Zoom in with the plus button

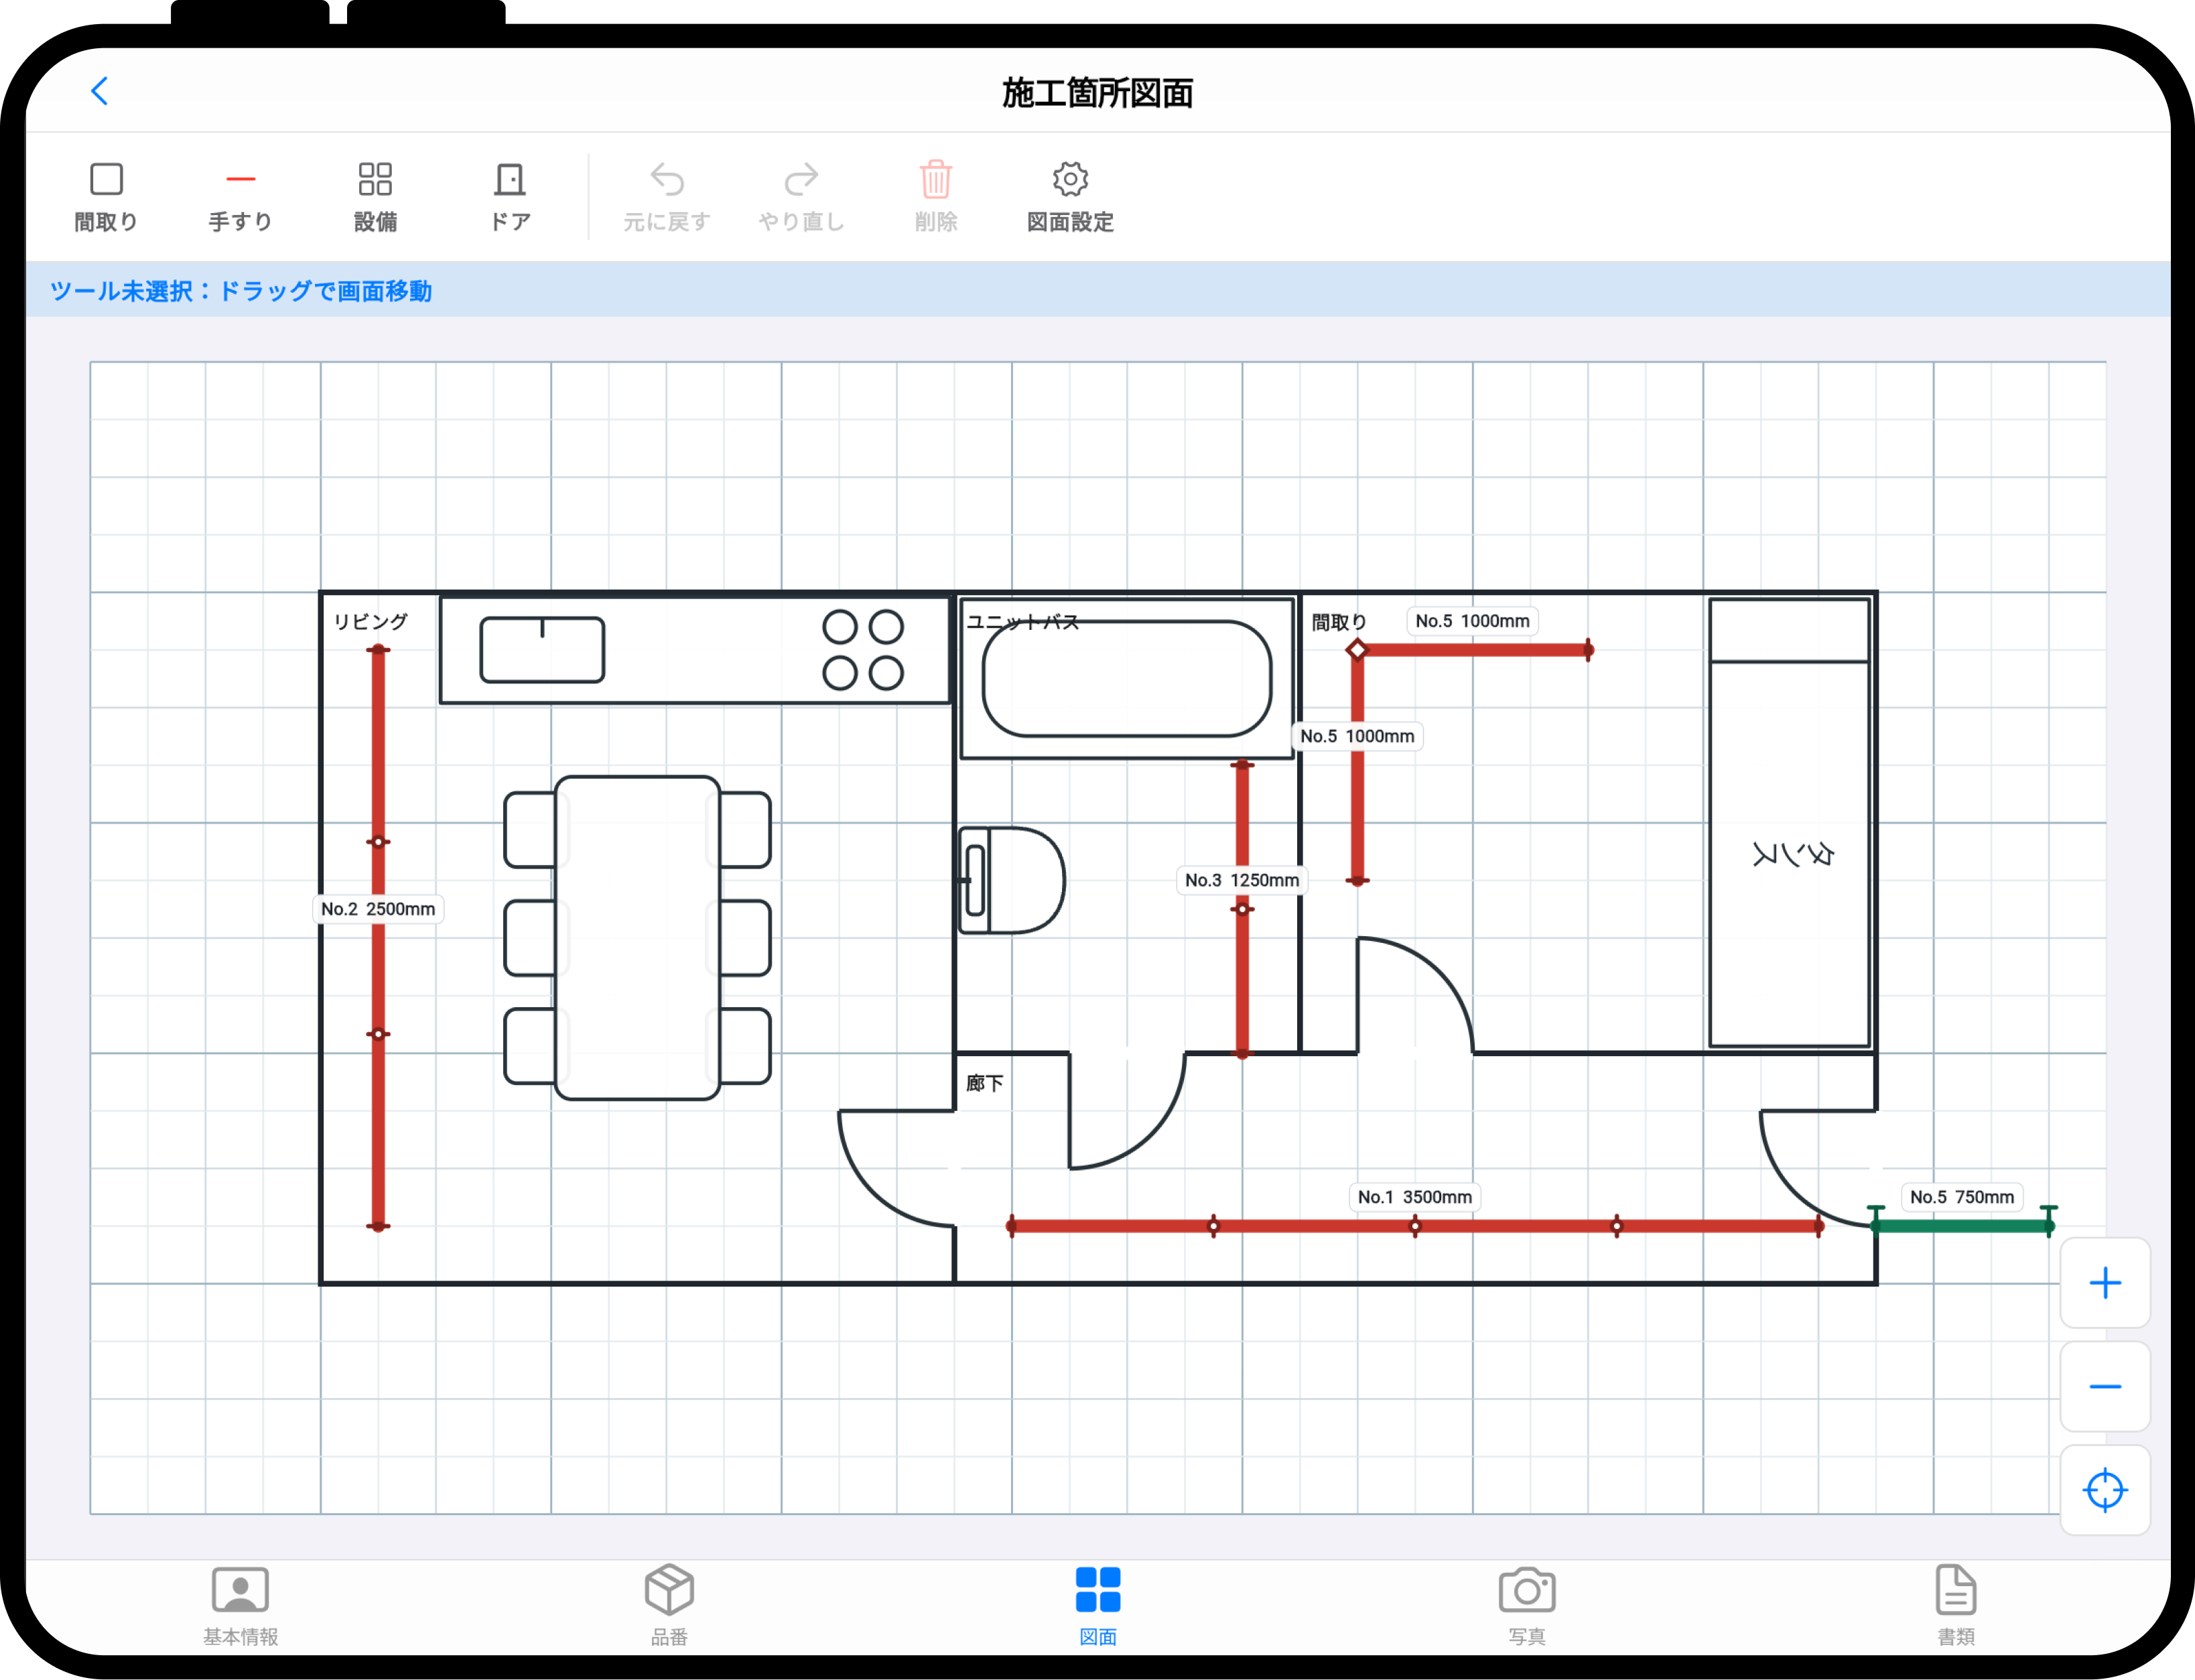click(2105, 1283)
